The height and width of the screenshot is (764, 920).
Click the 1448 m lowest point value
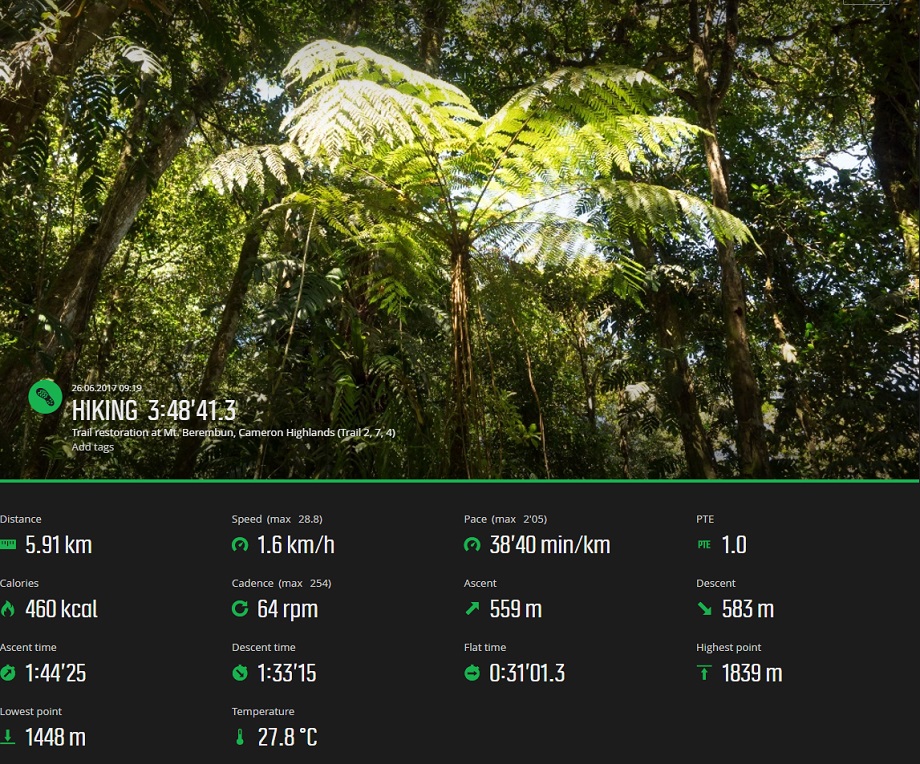(x=56, y=737)
